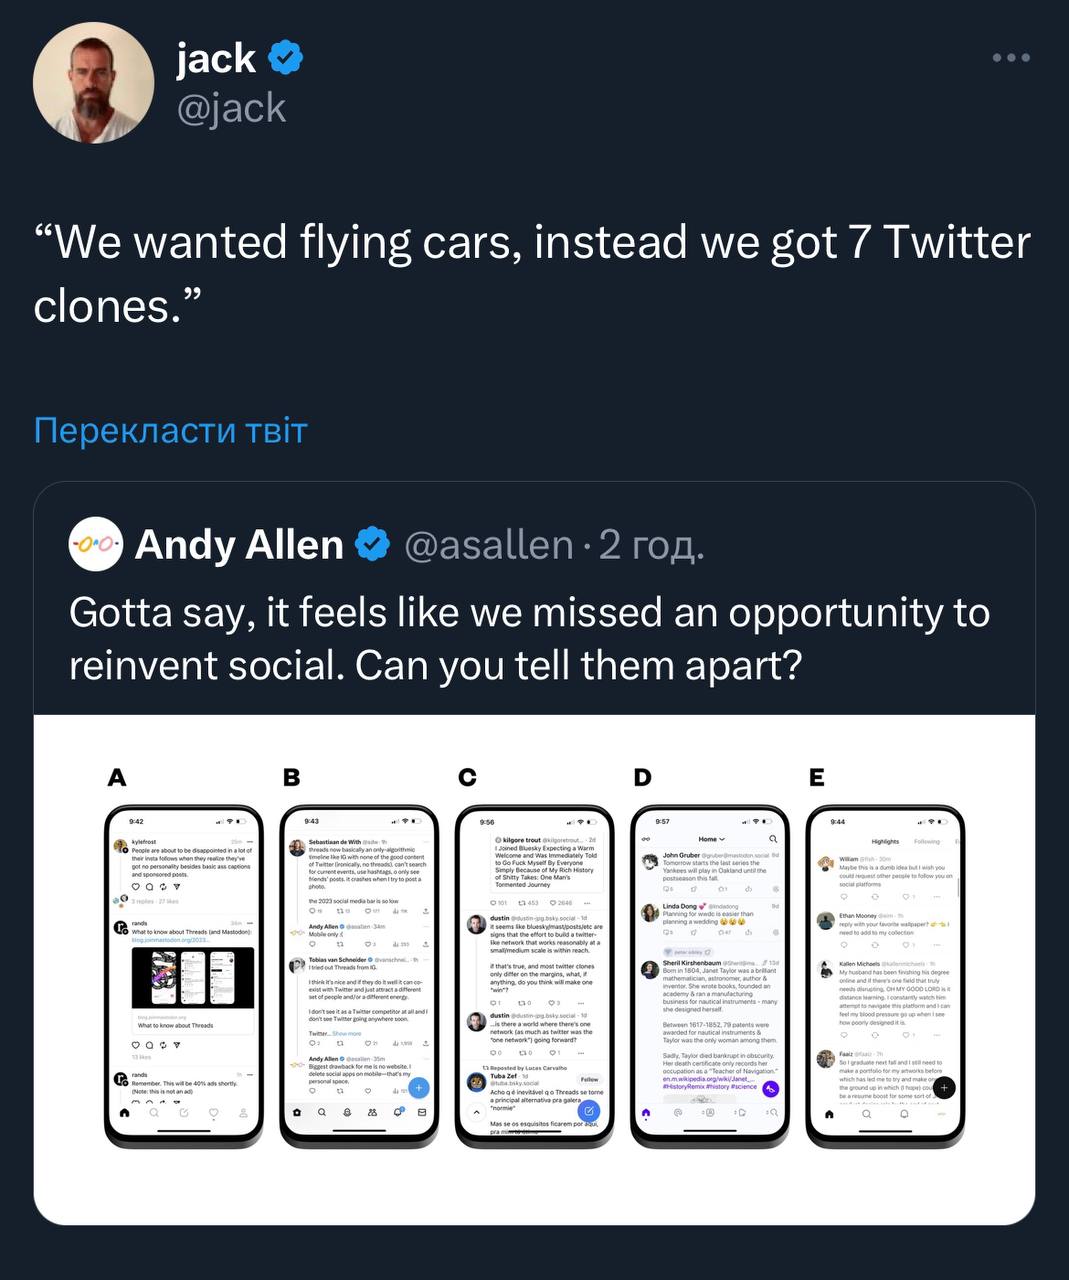Select the Following tab in phone E
Image resolution: width=1069 pixels, height=1280 pixels.
pyautogui.click(x=927, y=842)
